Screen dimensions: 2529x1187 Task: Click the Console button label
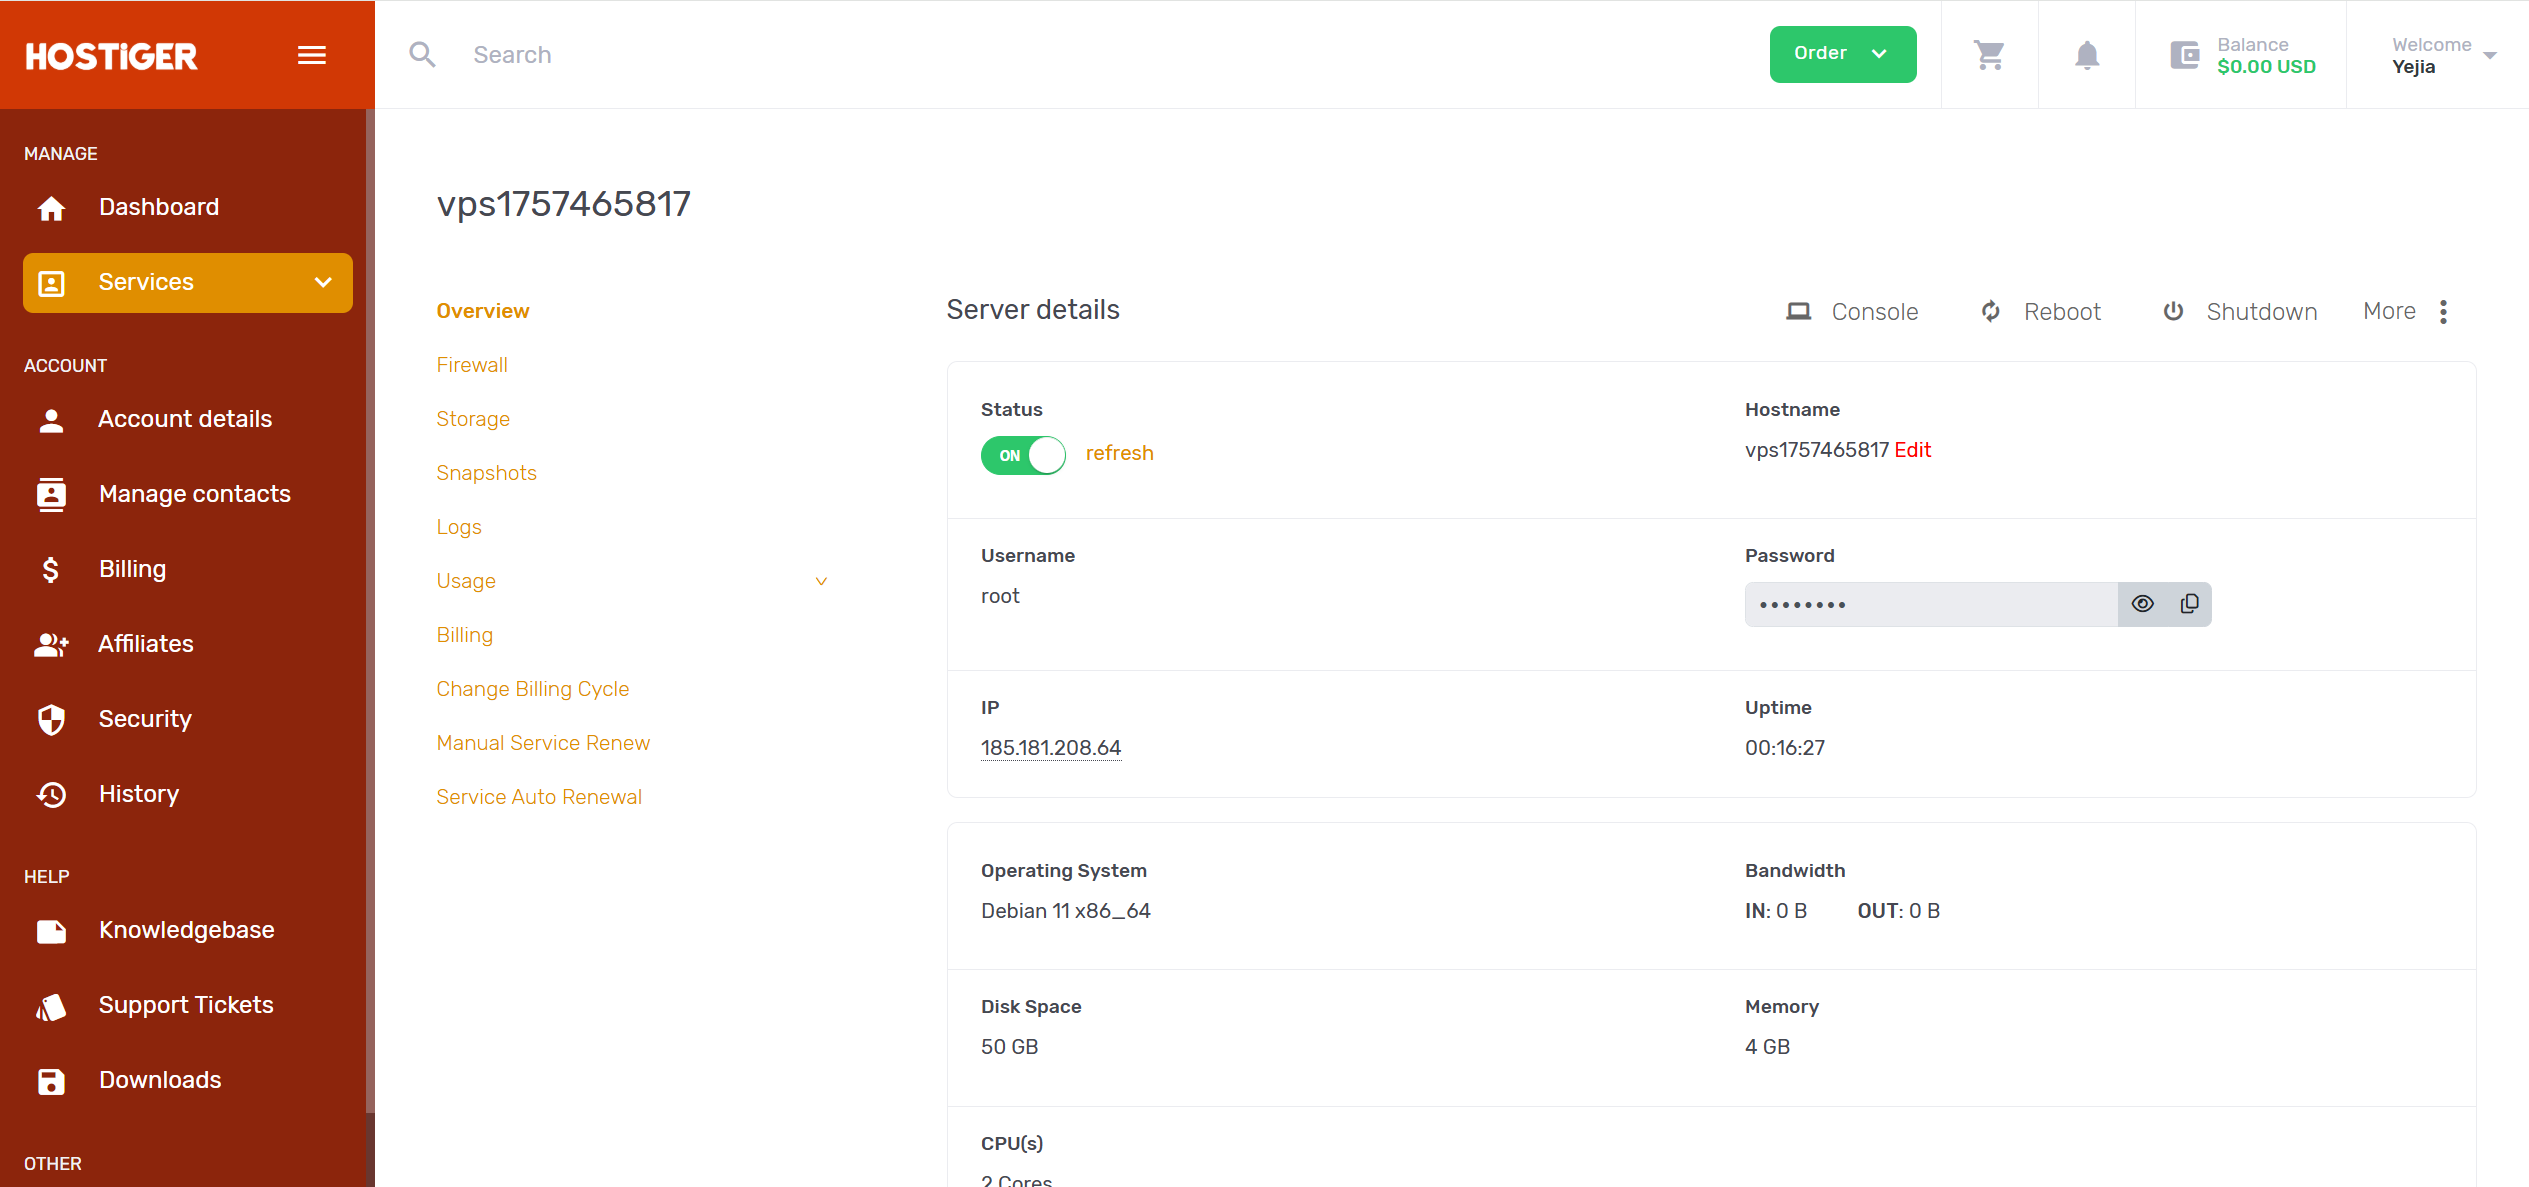click(1874, 312)
